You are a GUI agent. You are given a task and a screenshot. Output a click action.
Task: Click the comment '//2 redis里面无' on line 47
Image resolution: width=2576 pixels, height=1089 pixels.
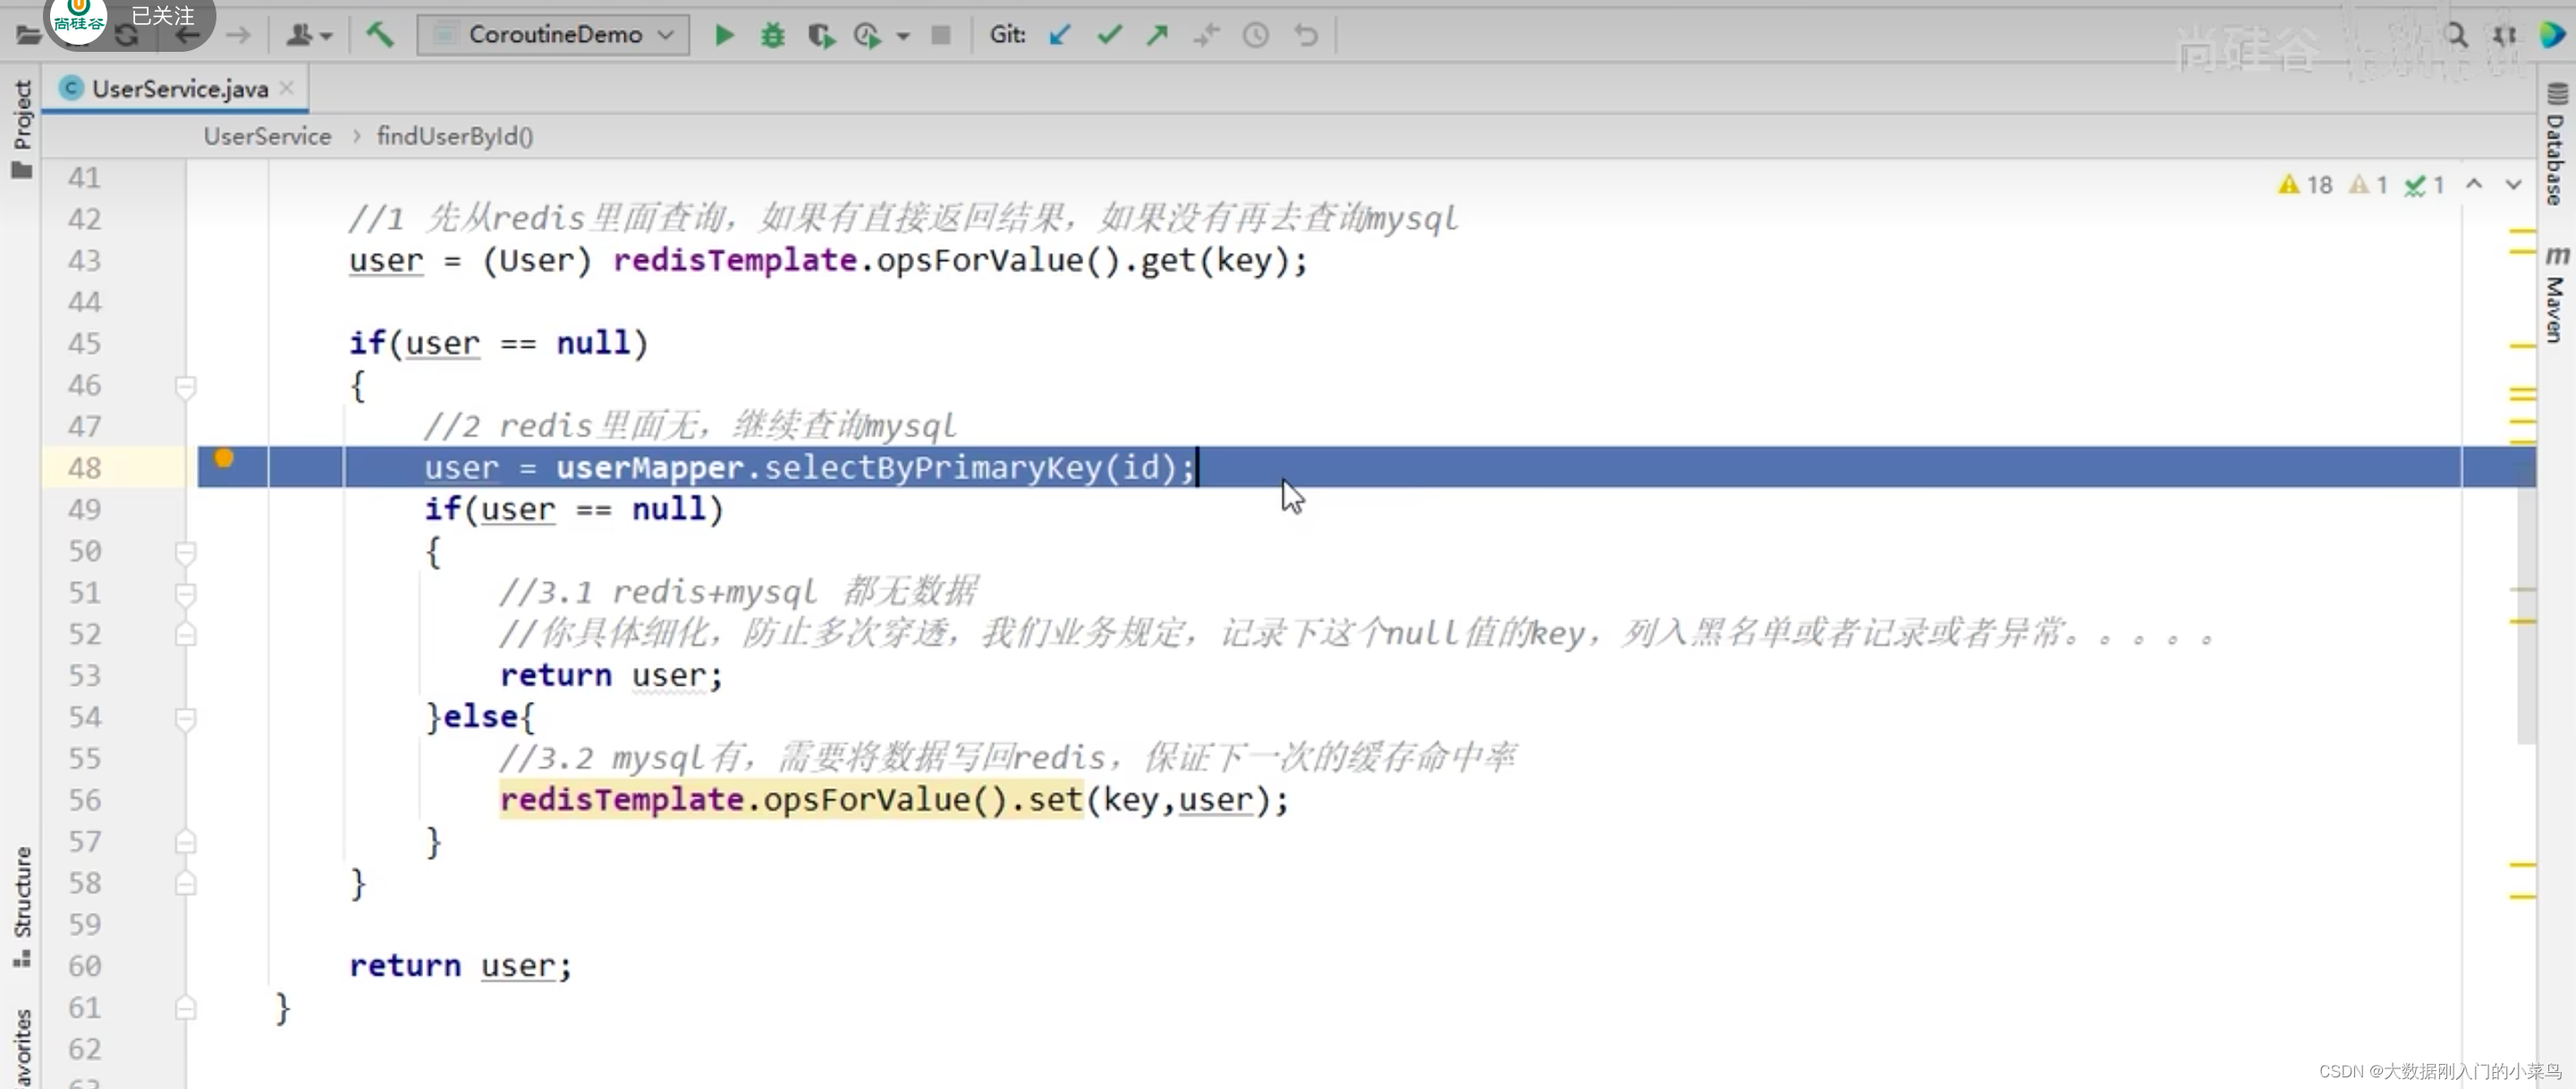pyautogui.click(x=690, y=427)
